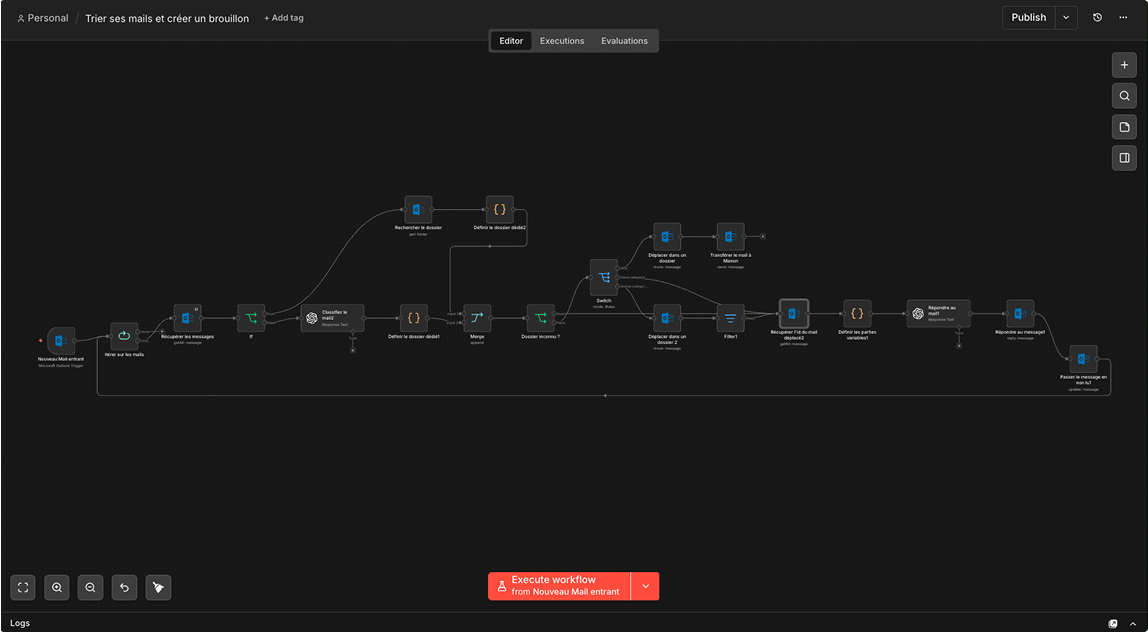
Task: Expand the Logs panel with the chevron
Action: [1133, 624]
